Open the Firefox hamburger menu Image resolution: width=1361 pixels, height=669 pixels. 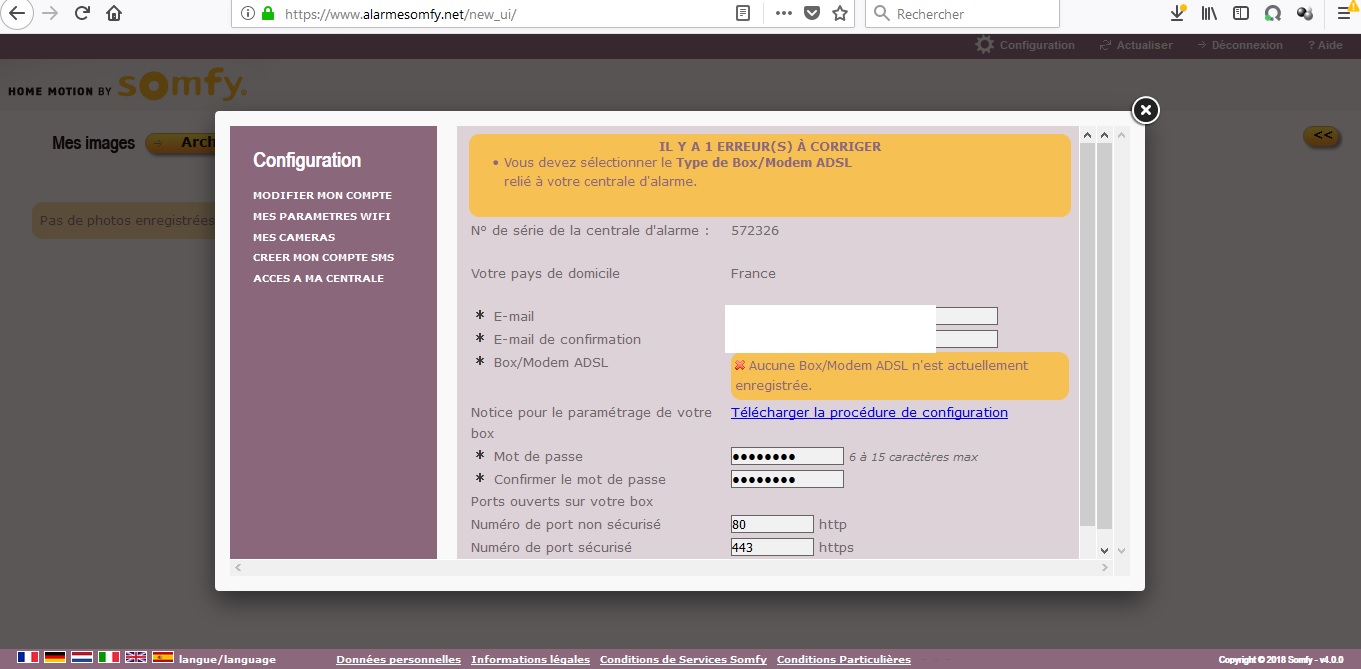click(1343, 14)
